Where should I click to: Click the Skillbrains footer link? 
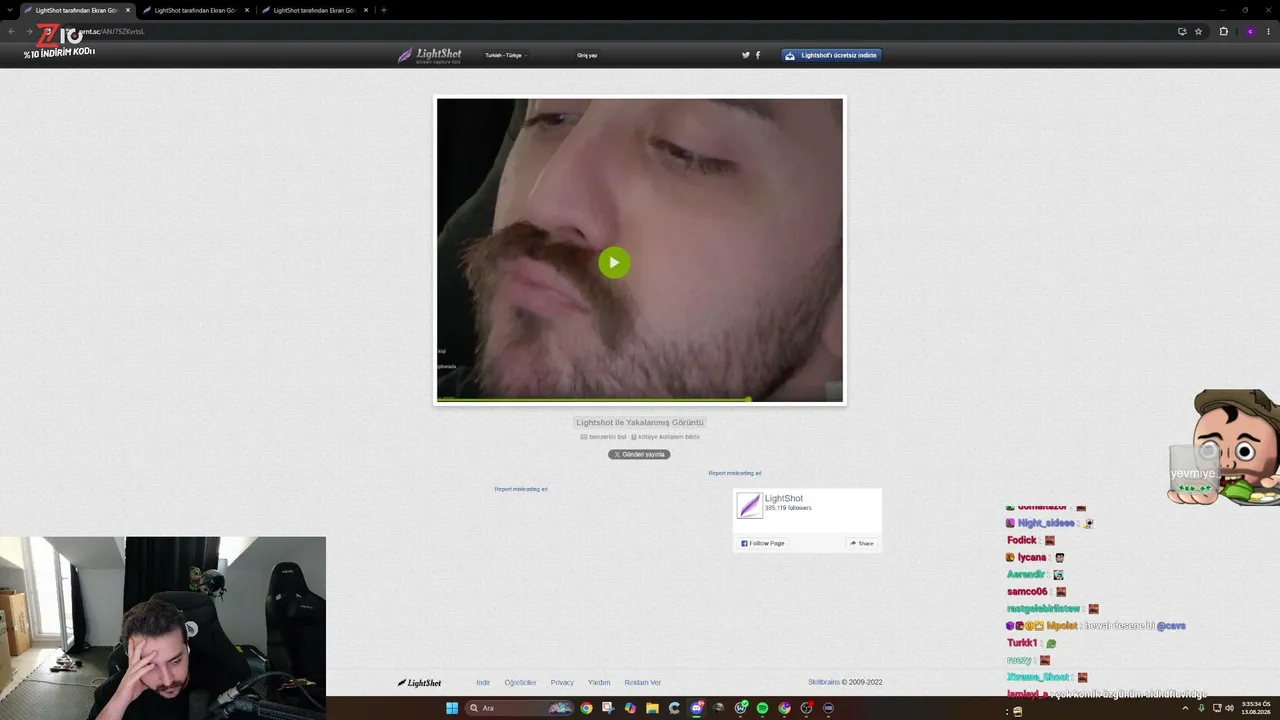pyautogui.click(x=824, y=683)
